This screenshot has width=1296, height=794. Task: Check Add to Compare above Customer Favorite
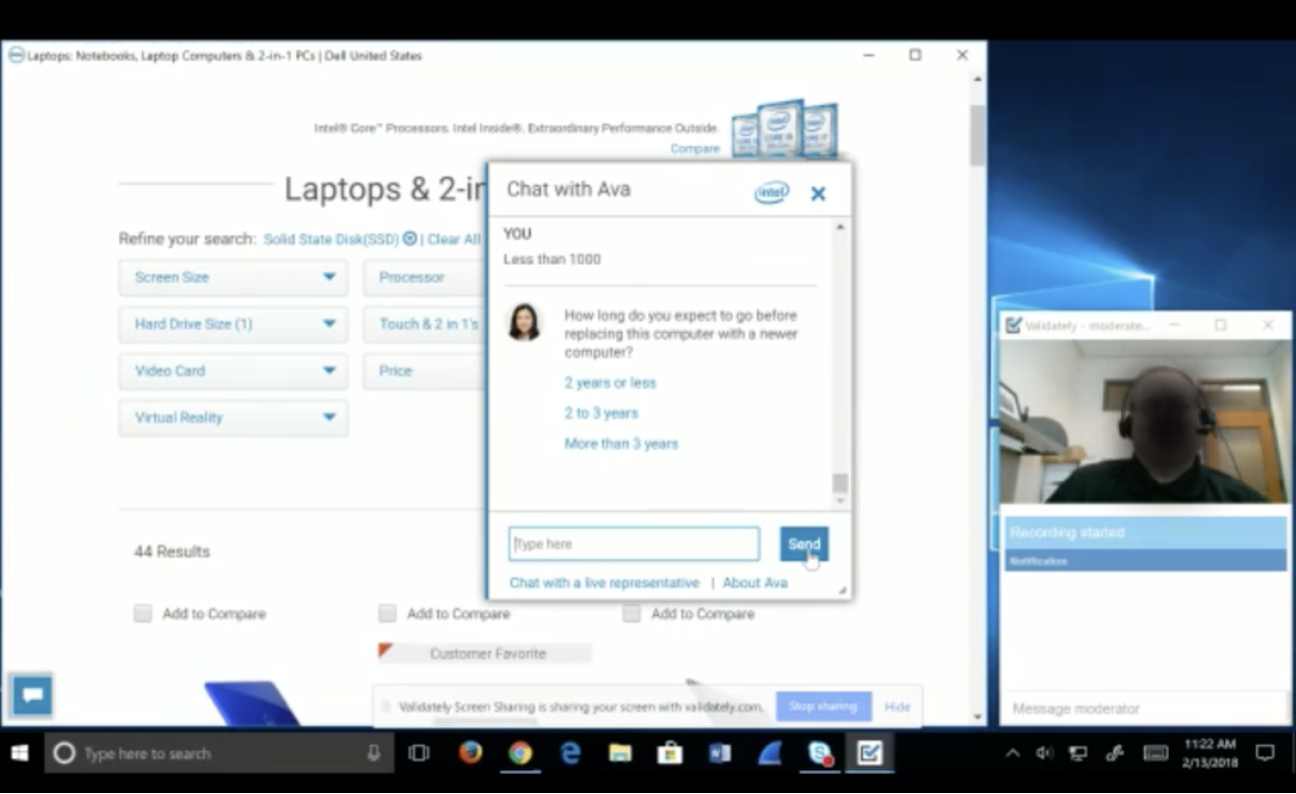[x=387, y=613]
